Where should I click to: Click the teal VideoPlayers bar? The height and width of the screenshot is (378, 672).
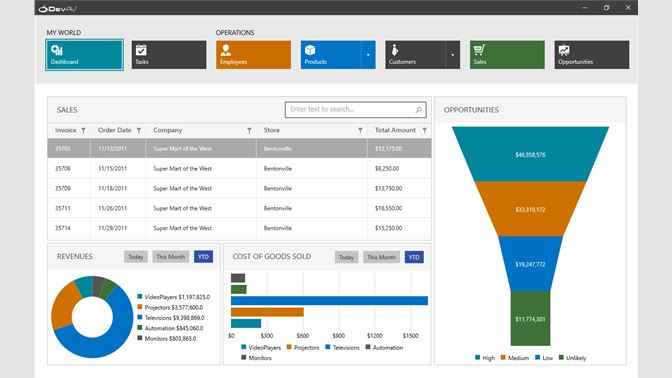tap(246, 324)
